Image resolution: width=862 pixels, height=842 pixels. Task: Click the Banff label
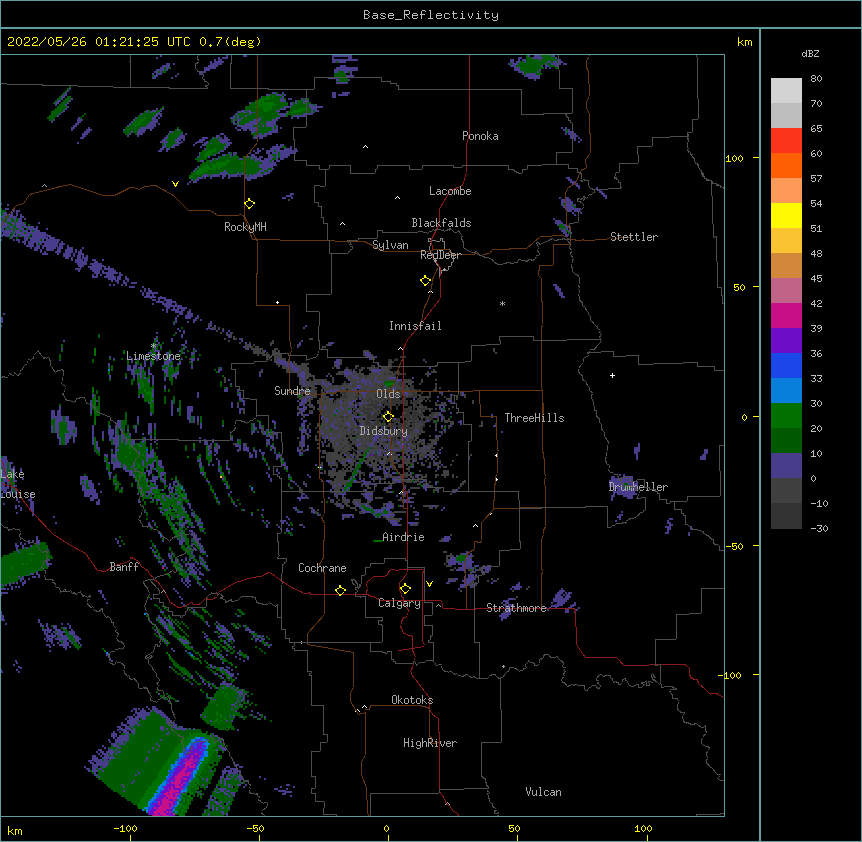click(x=124, y=567)
